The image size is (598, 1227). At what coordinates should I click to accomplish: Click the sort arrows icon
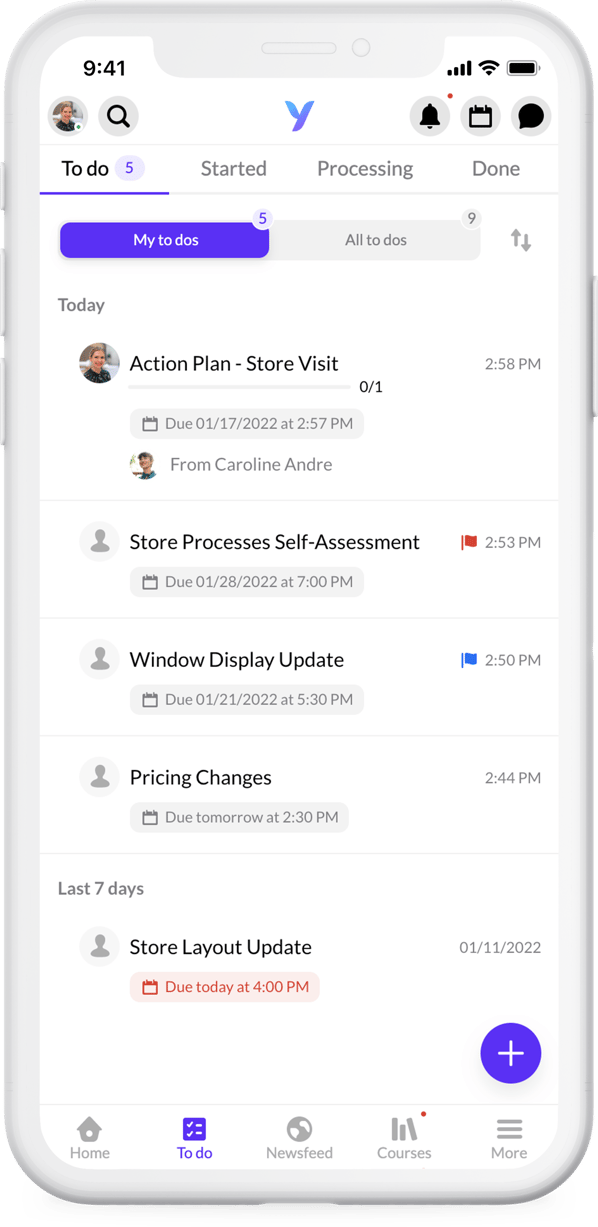(x=520, y=240)
